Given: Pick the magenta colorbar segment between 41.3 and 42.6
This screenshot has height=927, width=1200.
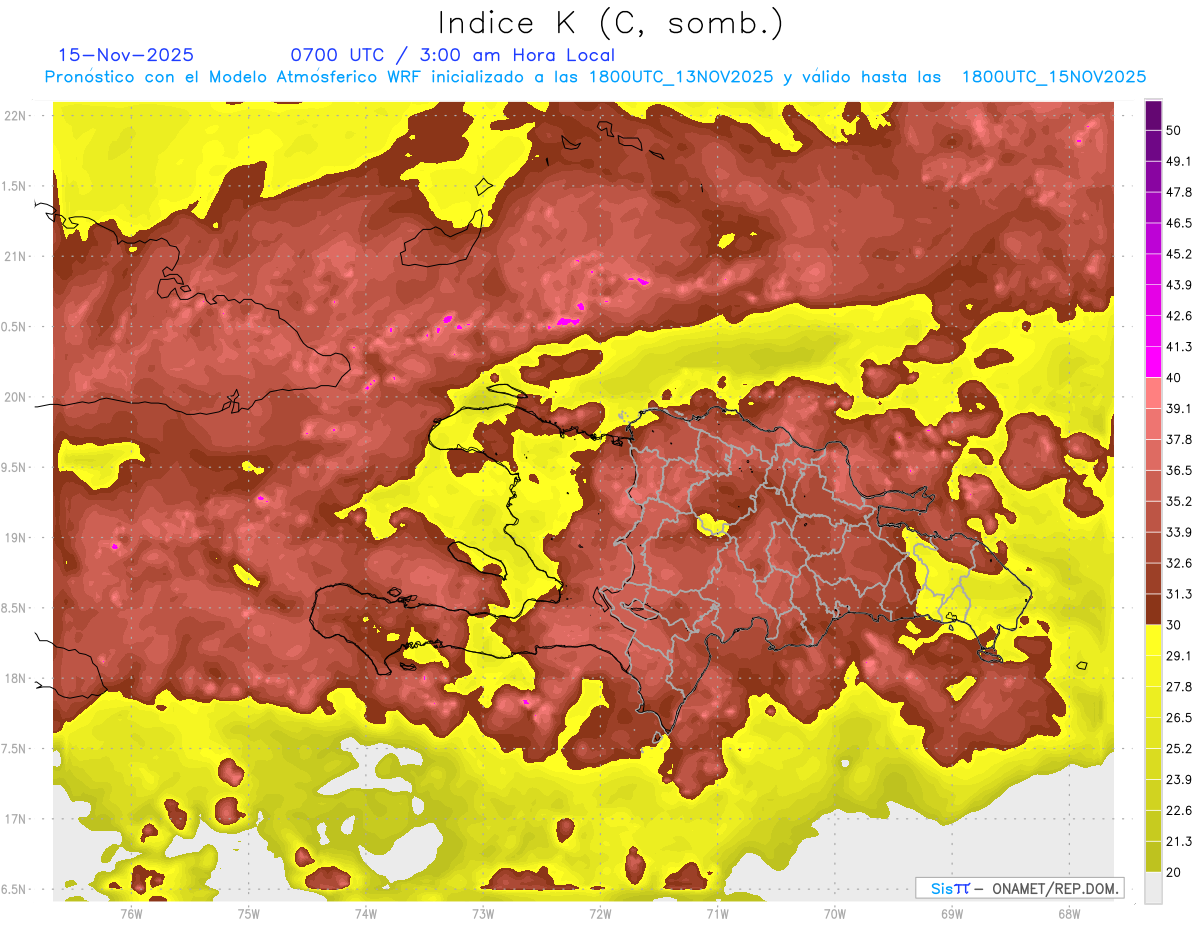Looking at the screenshot, I should point(1153,331).
